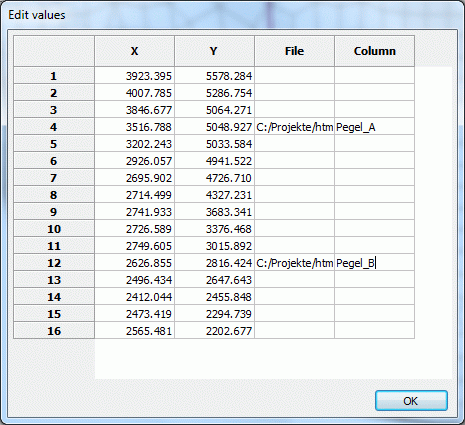465x425 pixels.
Task: Click the OK button
Action: (x=411, y=401)
